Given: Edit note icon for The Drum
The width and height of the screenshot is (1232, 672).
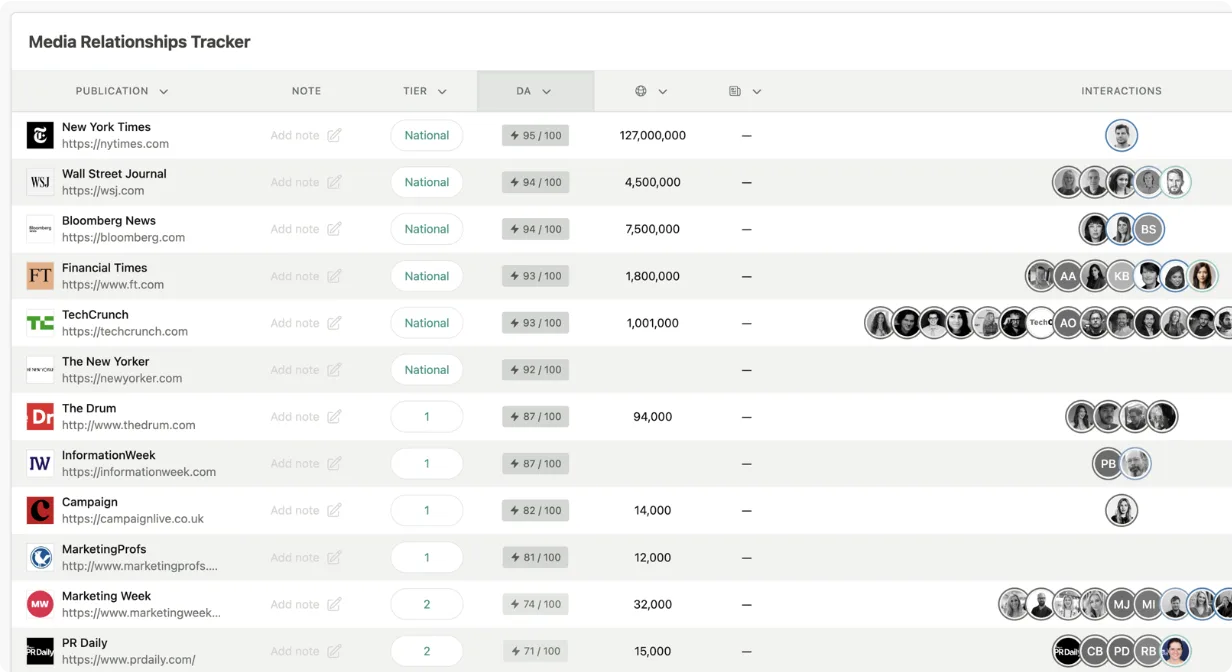Looking at the screenshot, I should [334, 417].
